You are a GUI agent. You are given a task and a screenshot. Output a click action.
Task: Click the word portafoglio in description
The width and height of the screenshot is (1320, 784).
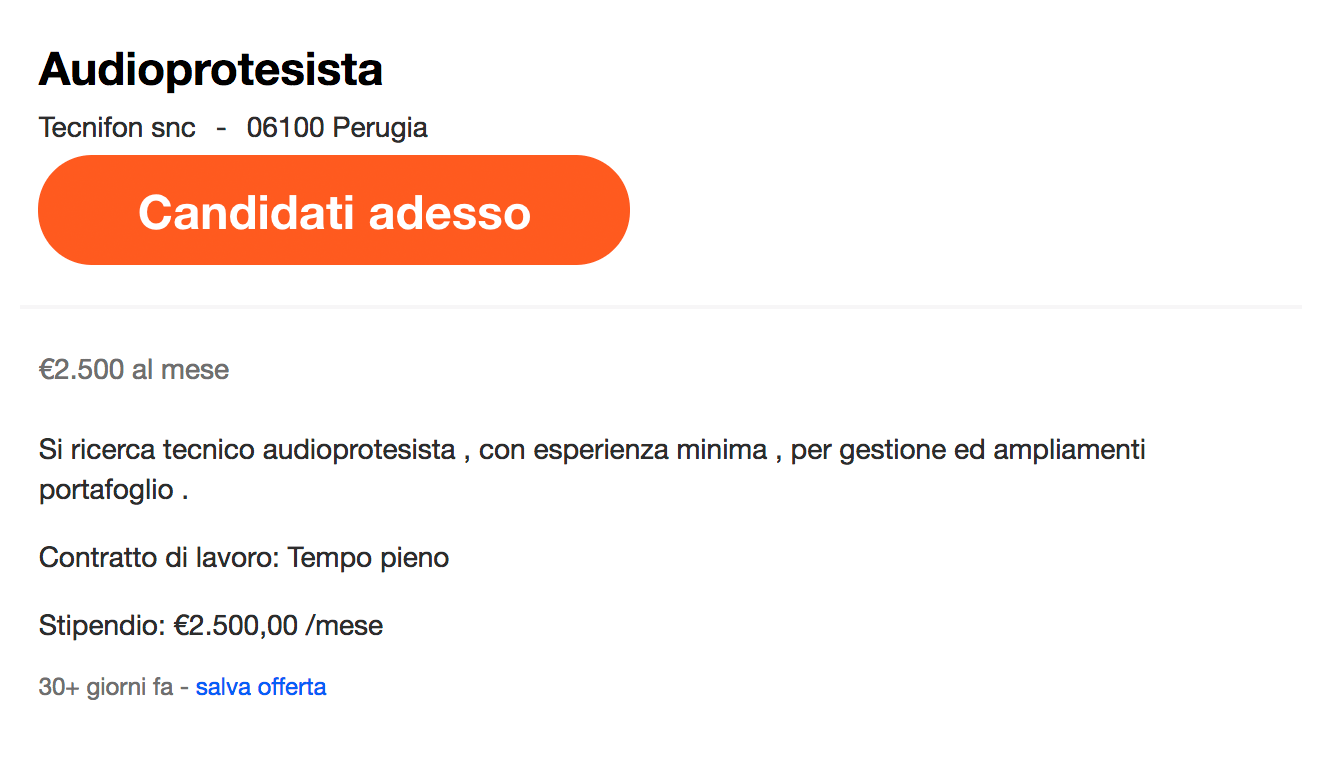107,492
